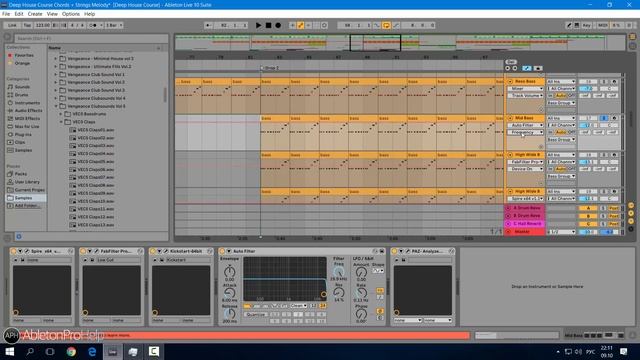Open the Help menu

tap(89, 14)
